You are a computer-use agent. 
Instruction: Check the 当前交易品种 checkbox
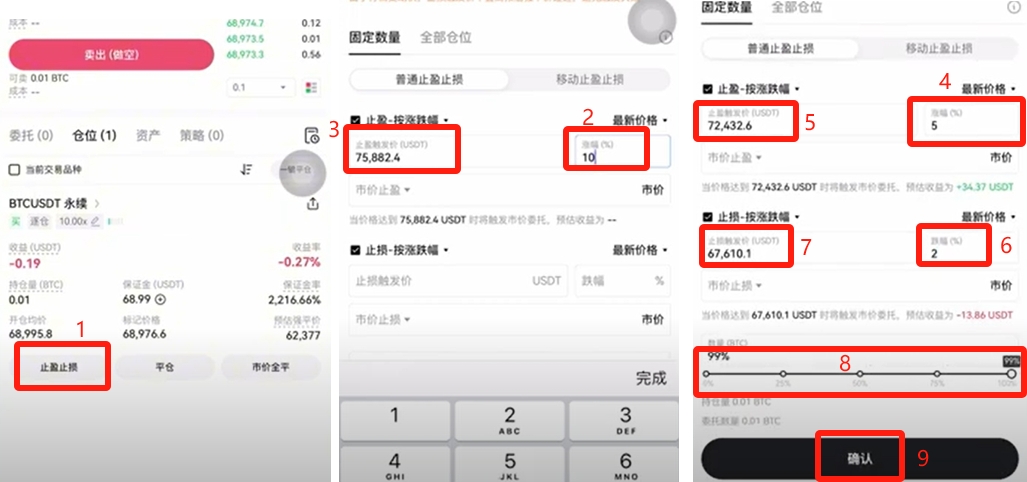pyautogui.click(x=14, y=170)
